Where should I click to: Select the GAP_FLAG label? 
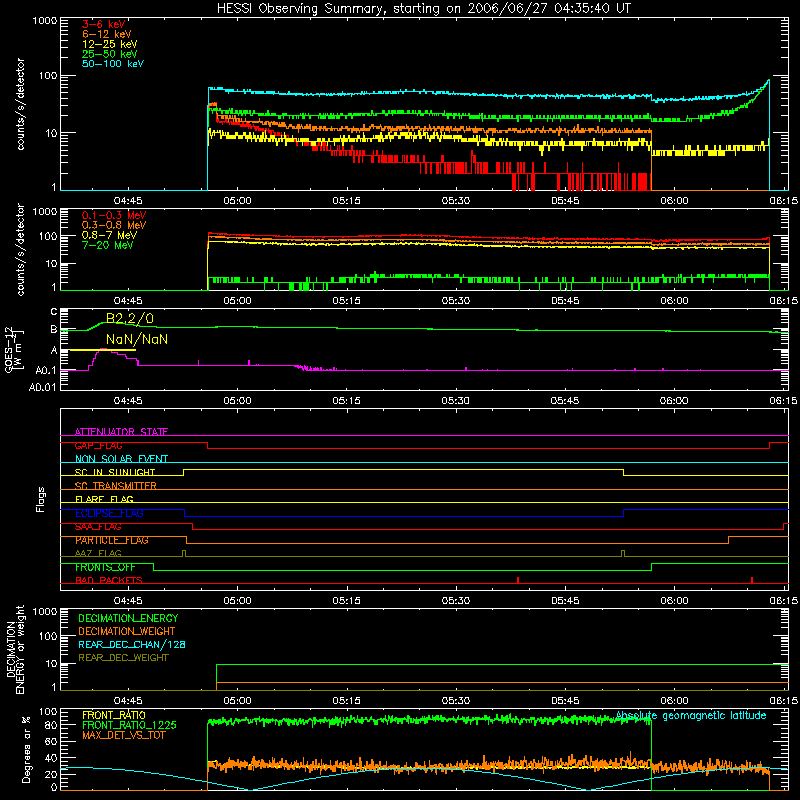pos(98,445)
